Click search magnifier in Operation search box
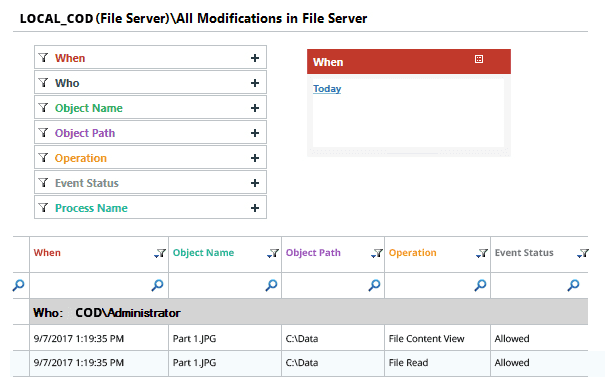The image size is (612, 382). (x=480, y=286)
